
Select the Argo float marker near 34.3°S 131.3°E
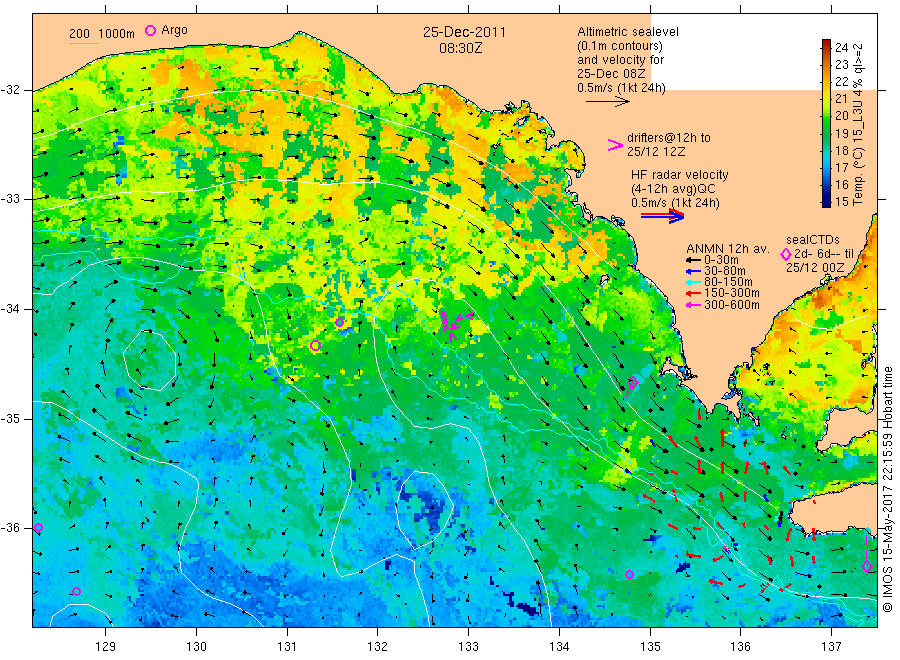pyautogui.click(x=315, y=345)
